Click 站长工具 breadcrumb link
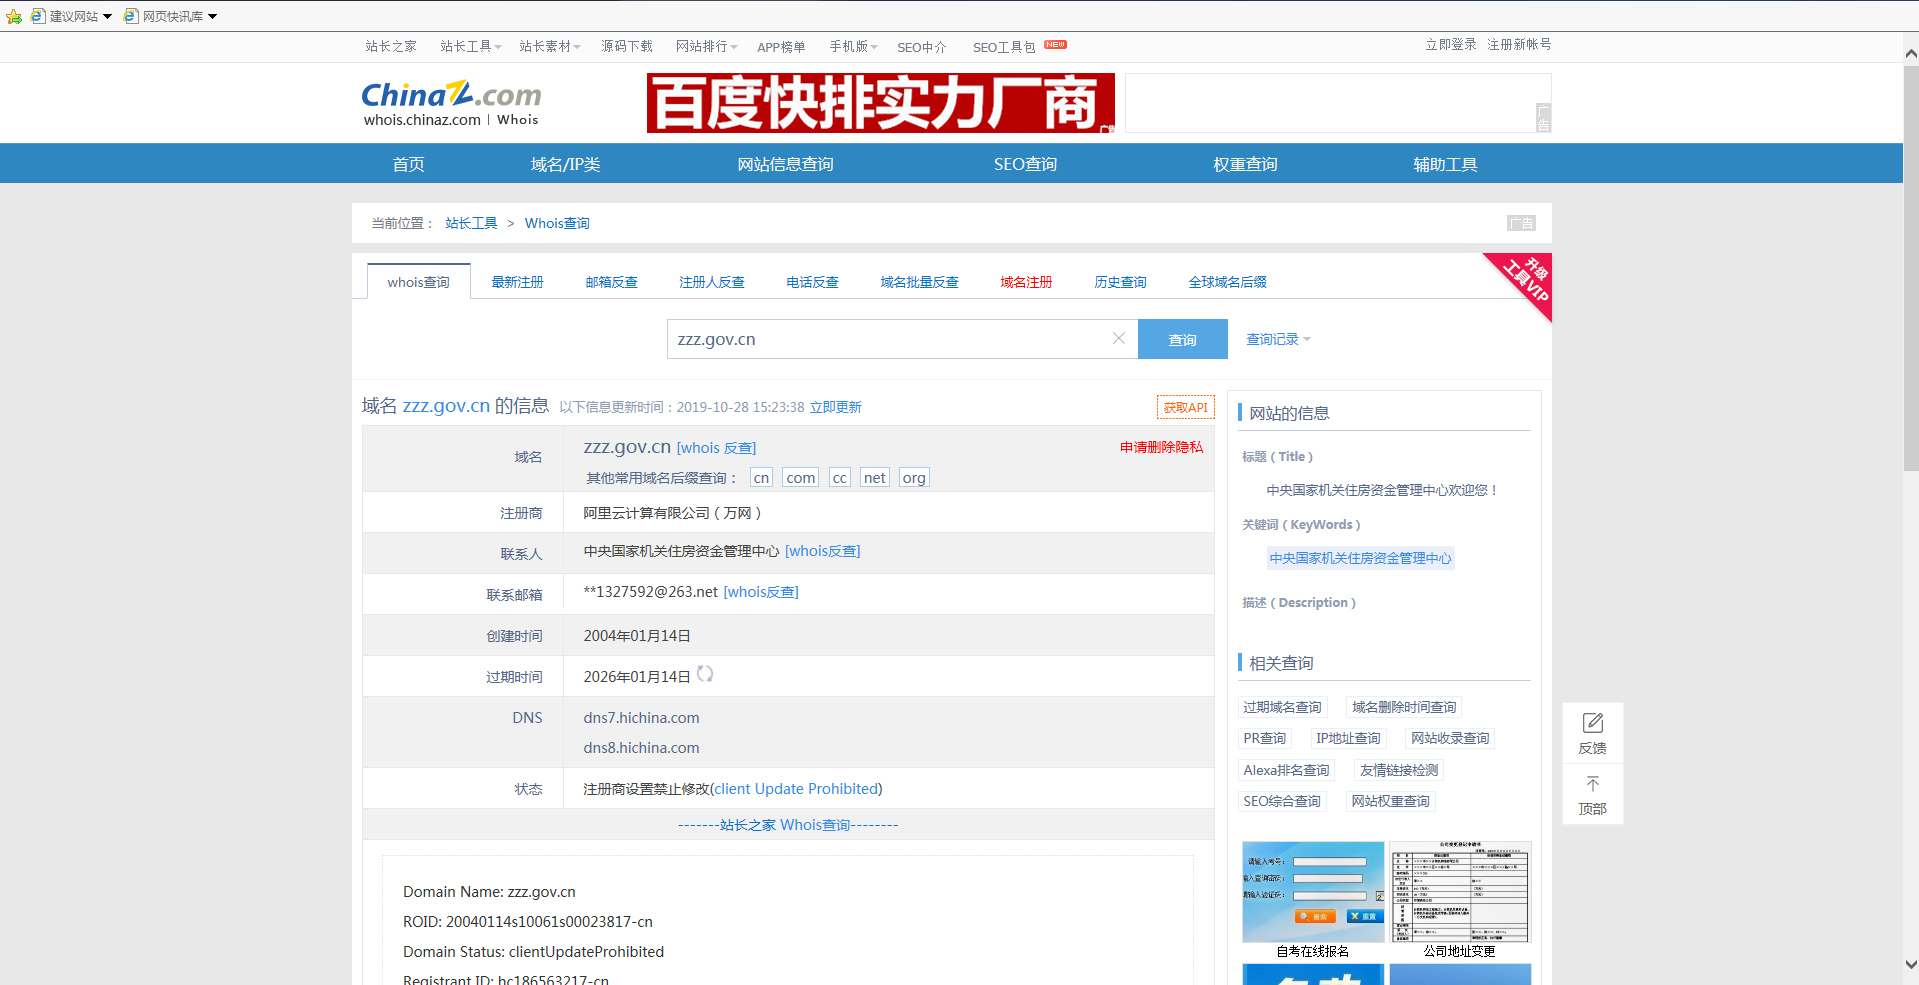The width and height of the screenshot is (1919, 985). (471, 223)
